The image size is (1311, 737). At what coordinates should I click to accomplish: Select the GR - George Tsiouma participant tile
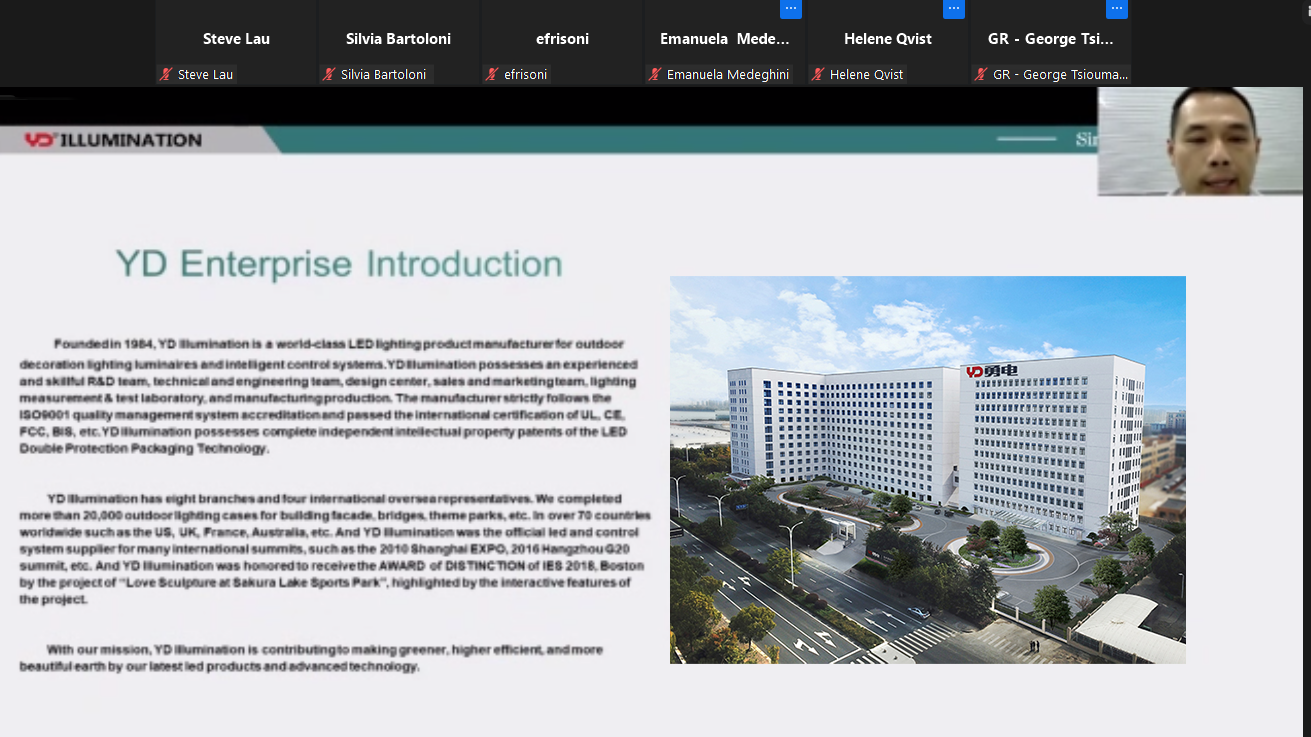[1050, 39]
